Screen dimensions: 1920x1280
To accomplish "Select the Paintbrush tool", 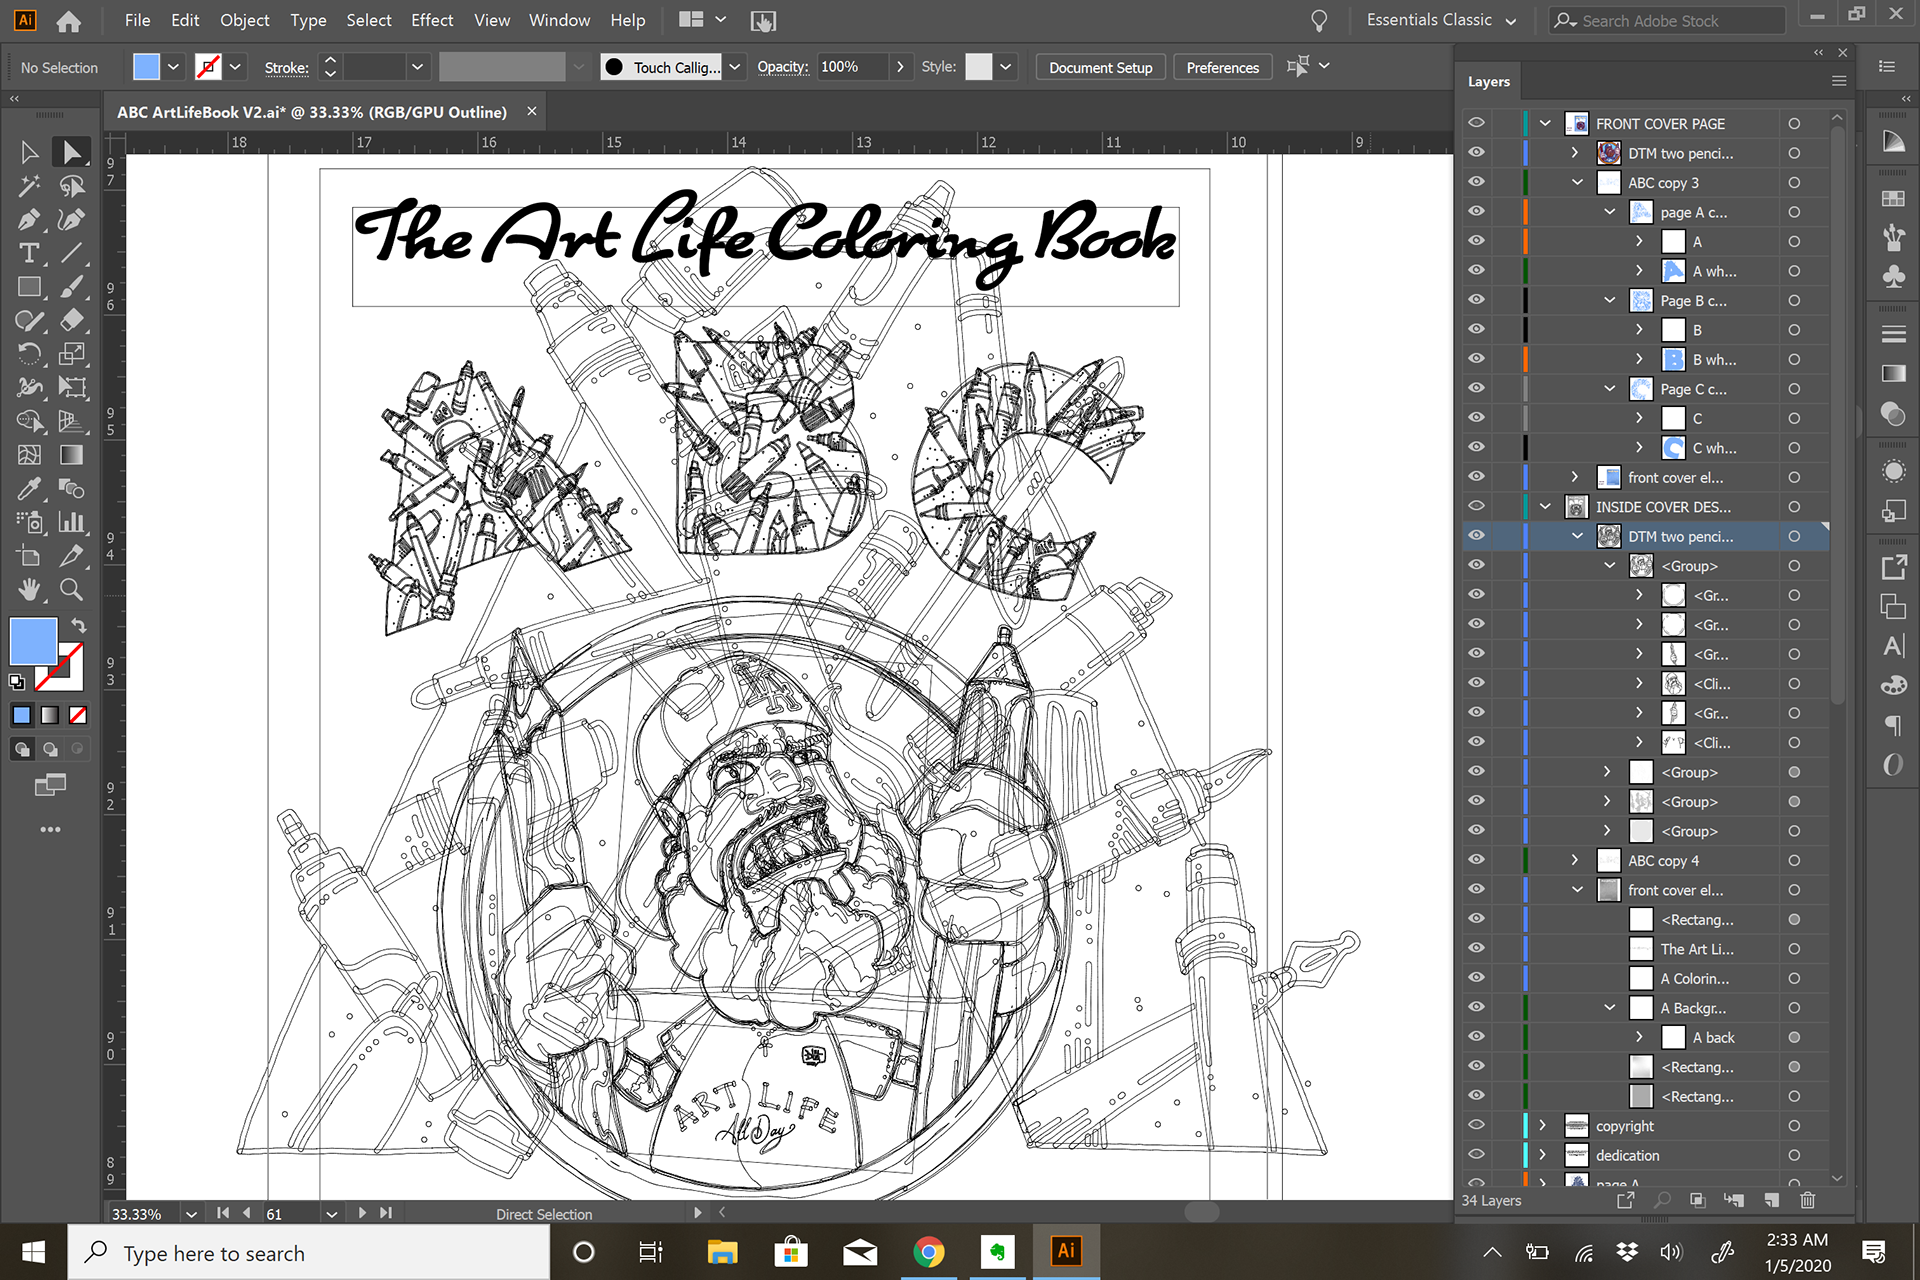I will (x=71, y=287).
